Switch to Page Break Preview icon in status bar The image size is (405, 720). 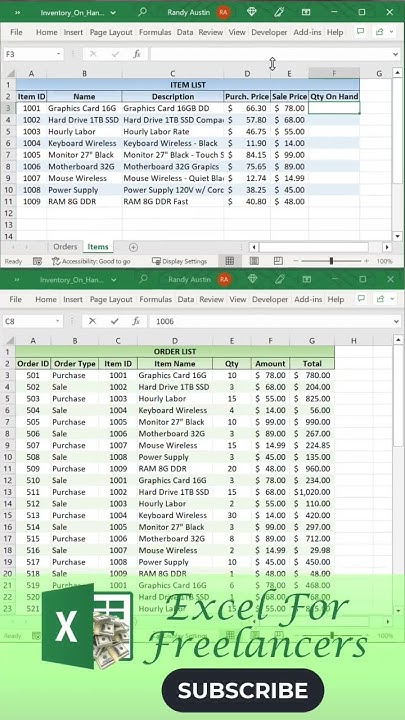tap(278, 261)
